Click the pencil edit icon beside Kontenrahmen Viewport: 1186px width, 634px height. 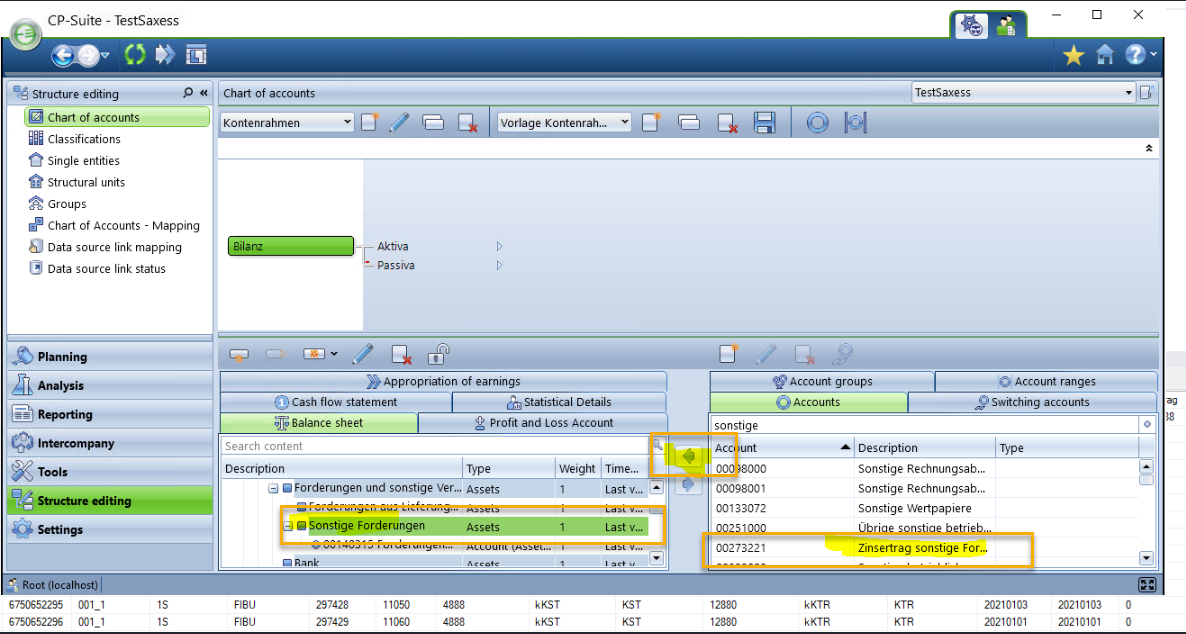399,123
